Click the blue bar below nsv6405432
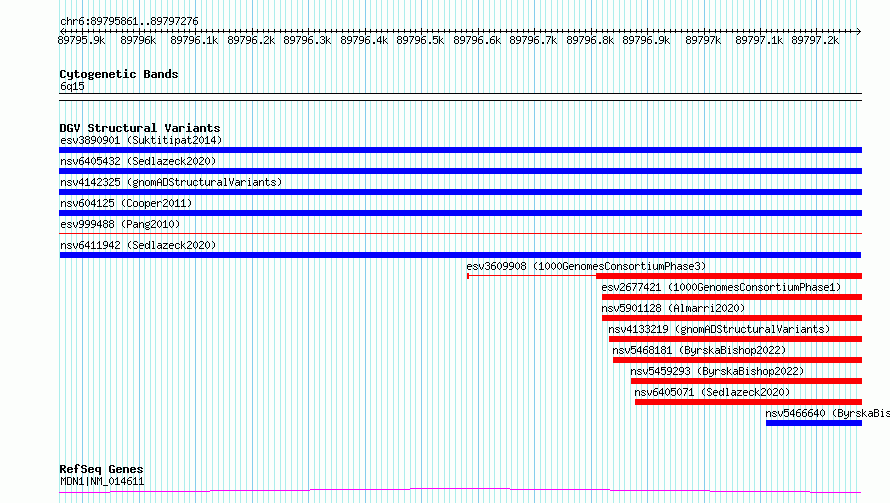This screenshot has height=503, width=890. click(460, 171)
